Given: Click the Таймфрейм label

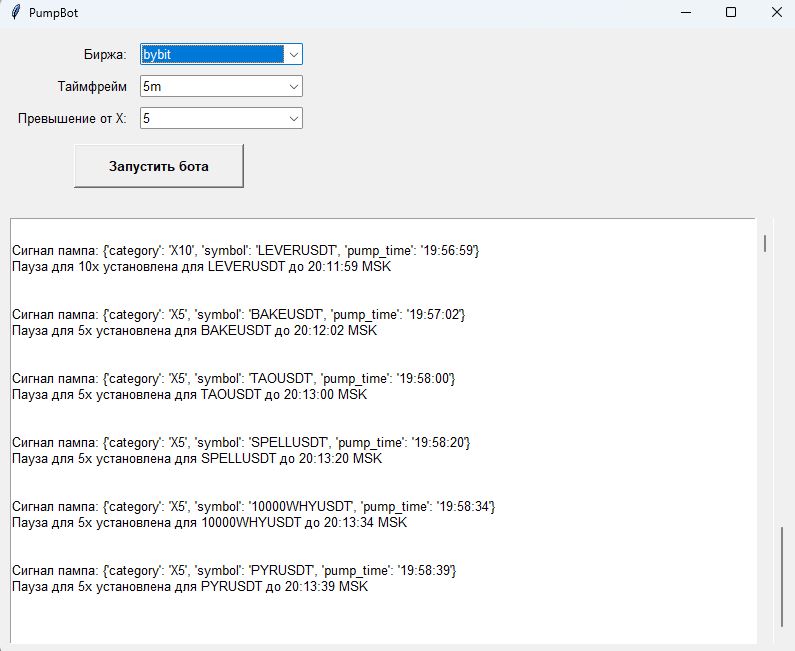Looking at the screenshot, I should (92, 87).
